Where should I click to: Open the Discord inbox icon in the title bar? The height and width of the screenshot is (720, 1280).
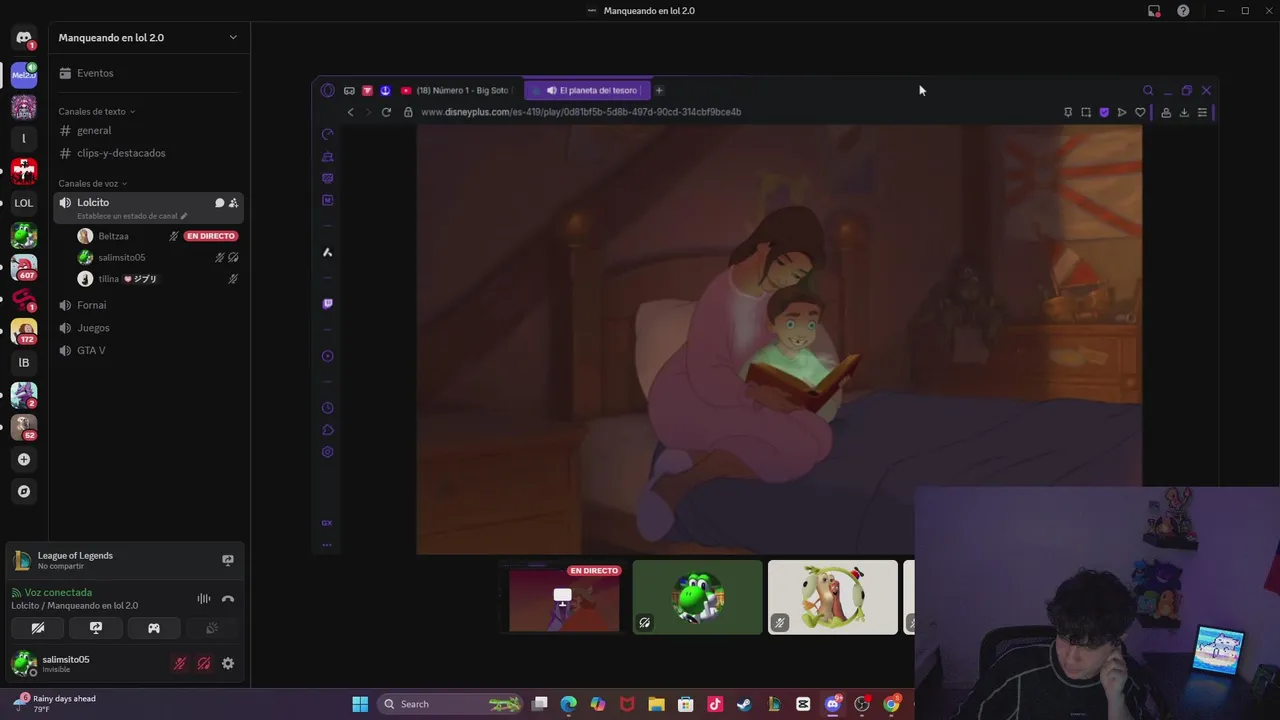click(x=1154, y=11)
